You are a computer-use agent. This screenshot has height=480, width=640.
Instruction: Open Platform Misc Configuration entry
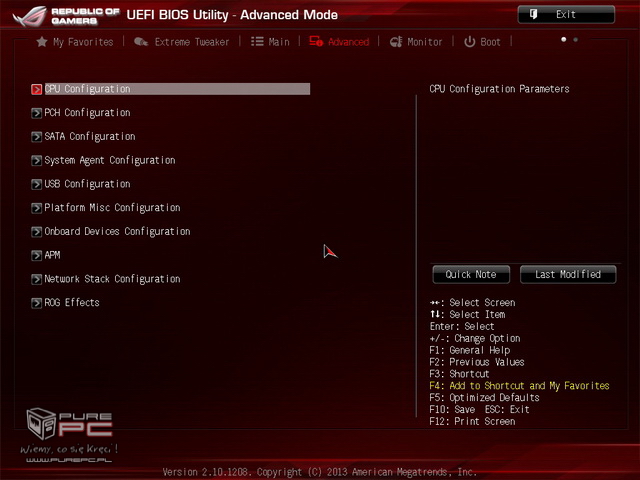pyautogui.click(x=112, y=208)
